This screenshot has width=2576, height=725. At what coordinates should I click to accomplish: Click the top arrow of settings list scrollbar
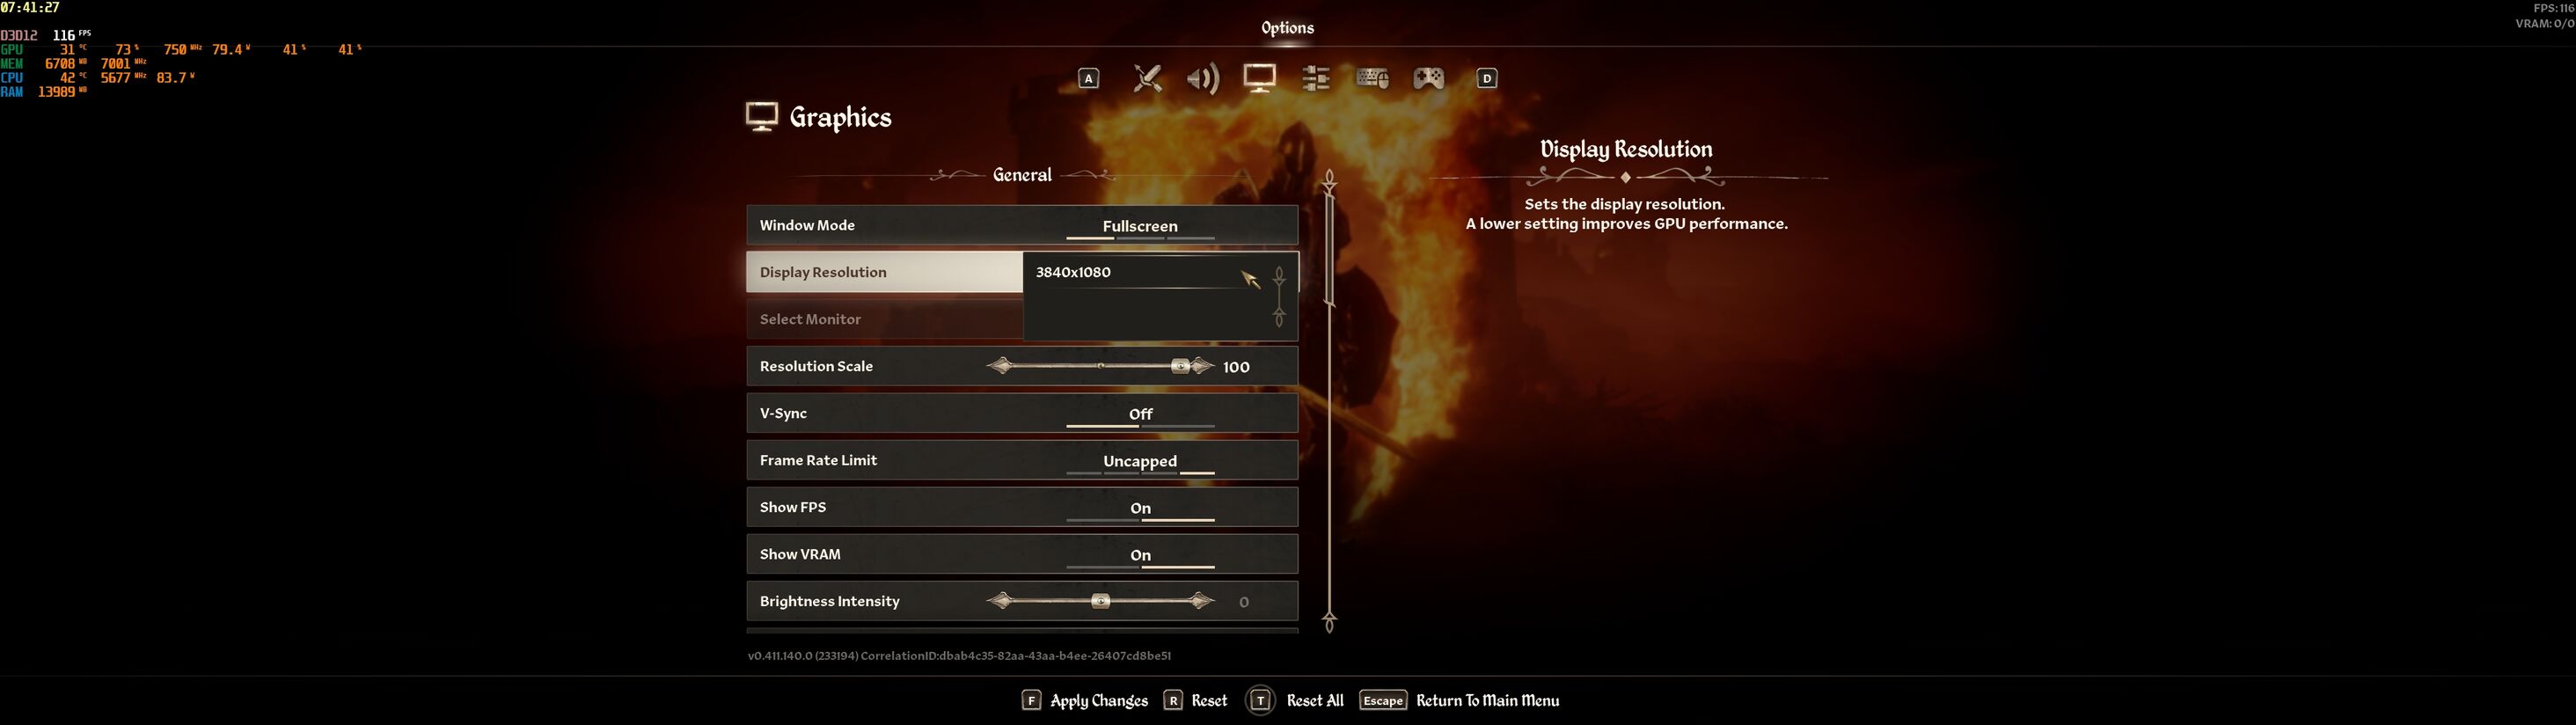pos(1329,181)
